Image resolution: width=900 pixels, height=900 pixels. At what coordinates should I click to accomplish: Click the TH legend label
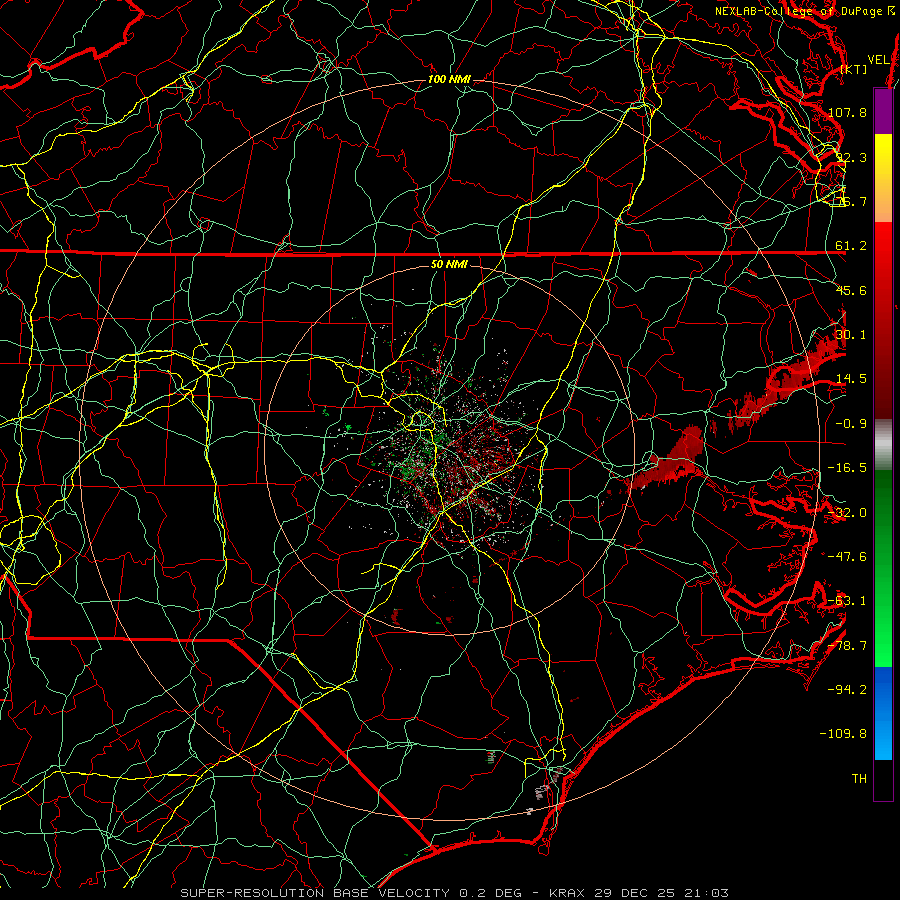(x=859, y=779)
